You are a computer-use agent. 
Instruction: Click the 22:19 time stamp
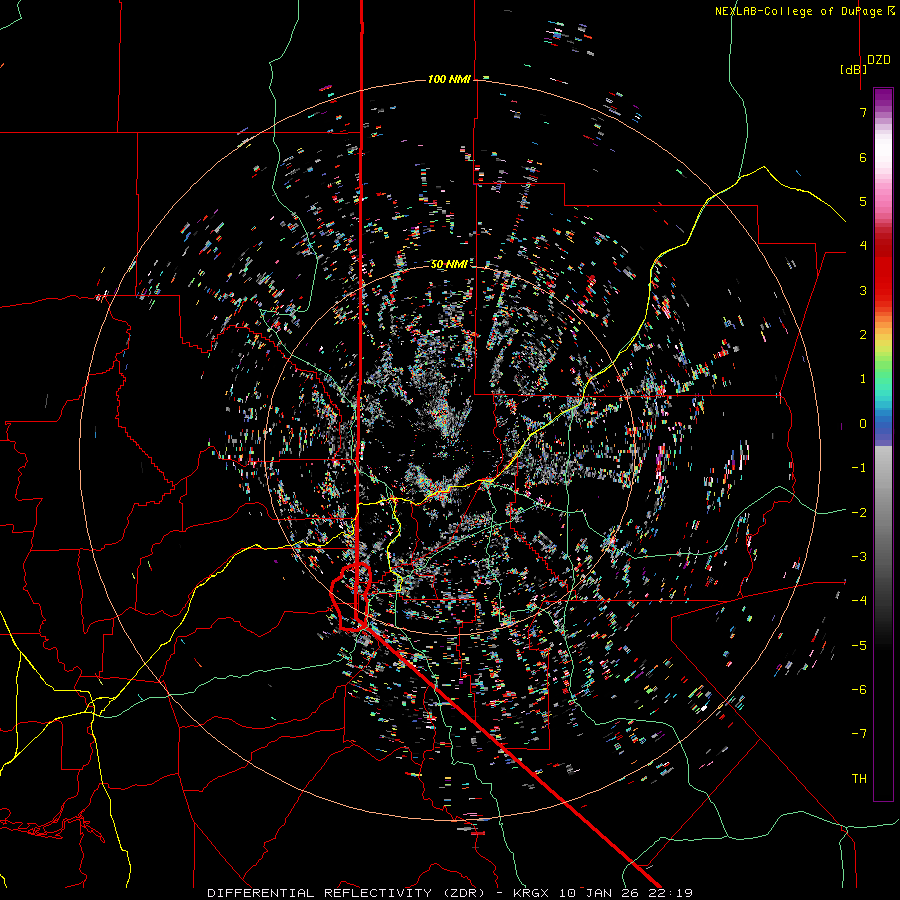[670, 893]
